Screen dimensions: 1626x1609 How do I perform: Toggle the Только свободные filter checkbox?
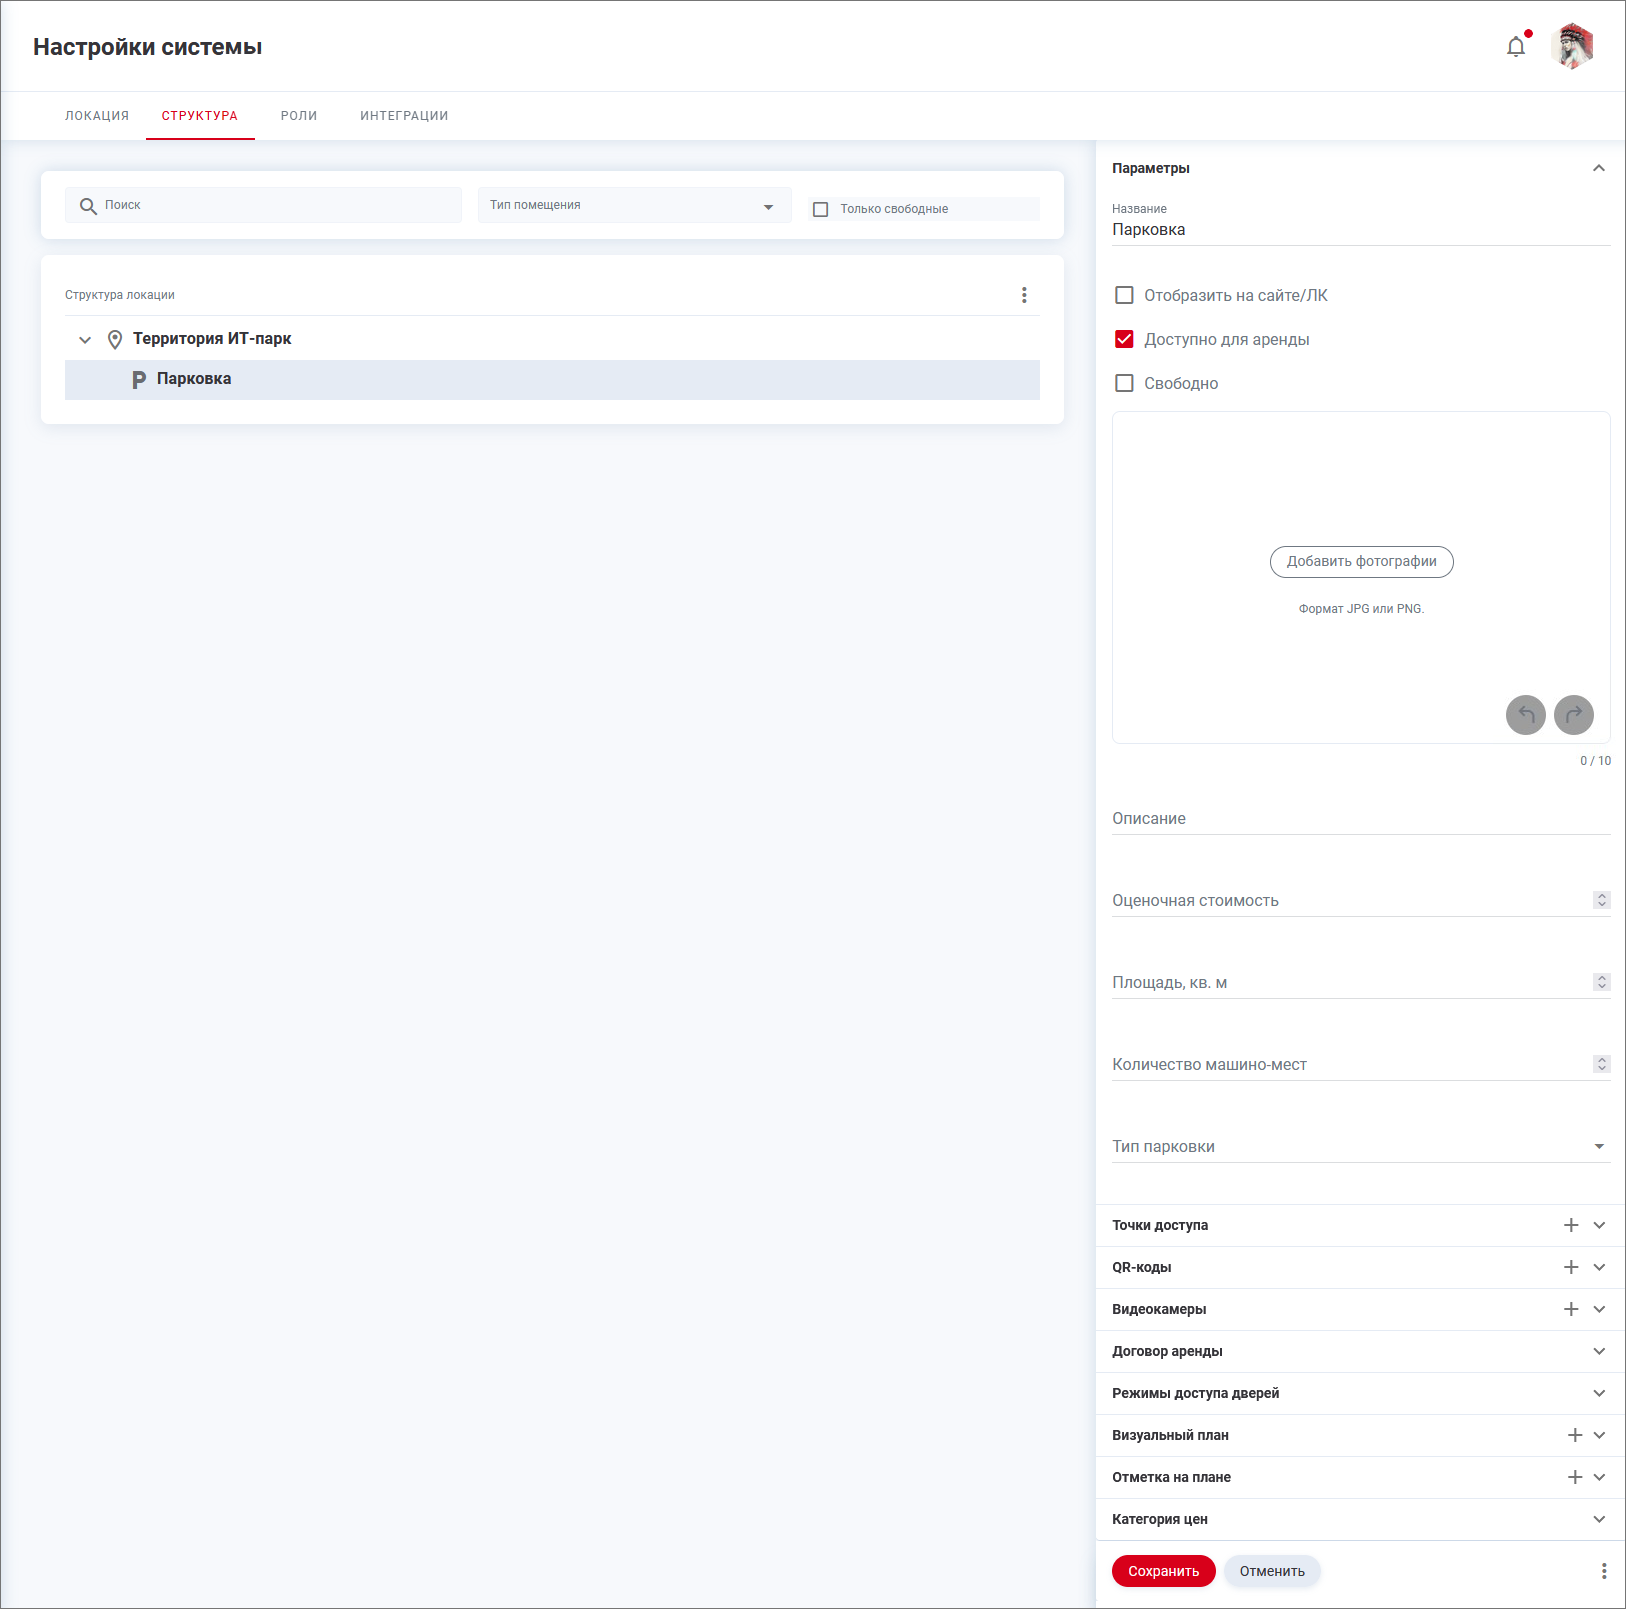821,209
